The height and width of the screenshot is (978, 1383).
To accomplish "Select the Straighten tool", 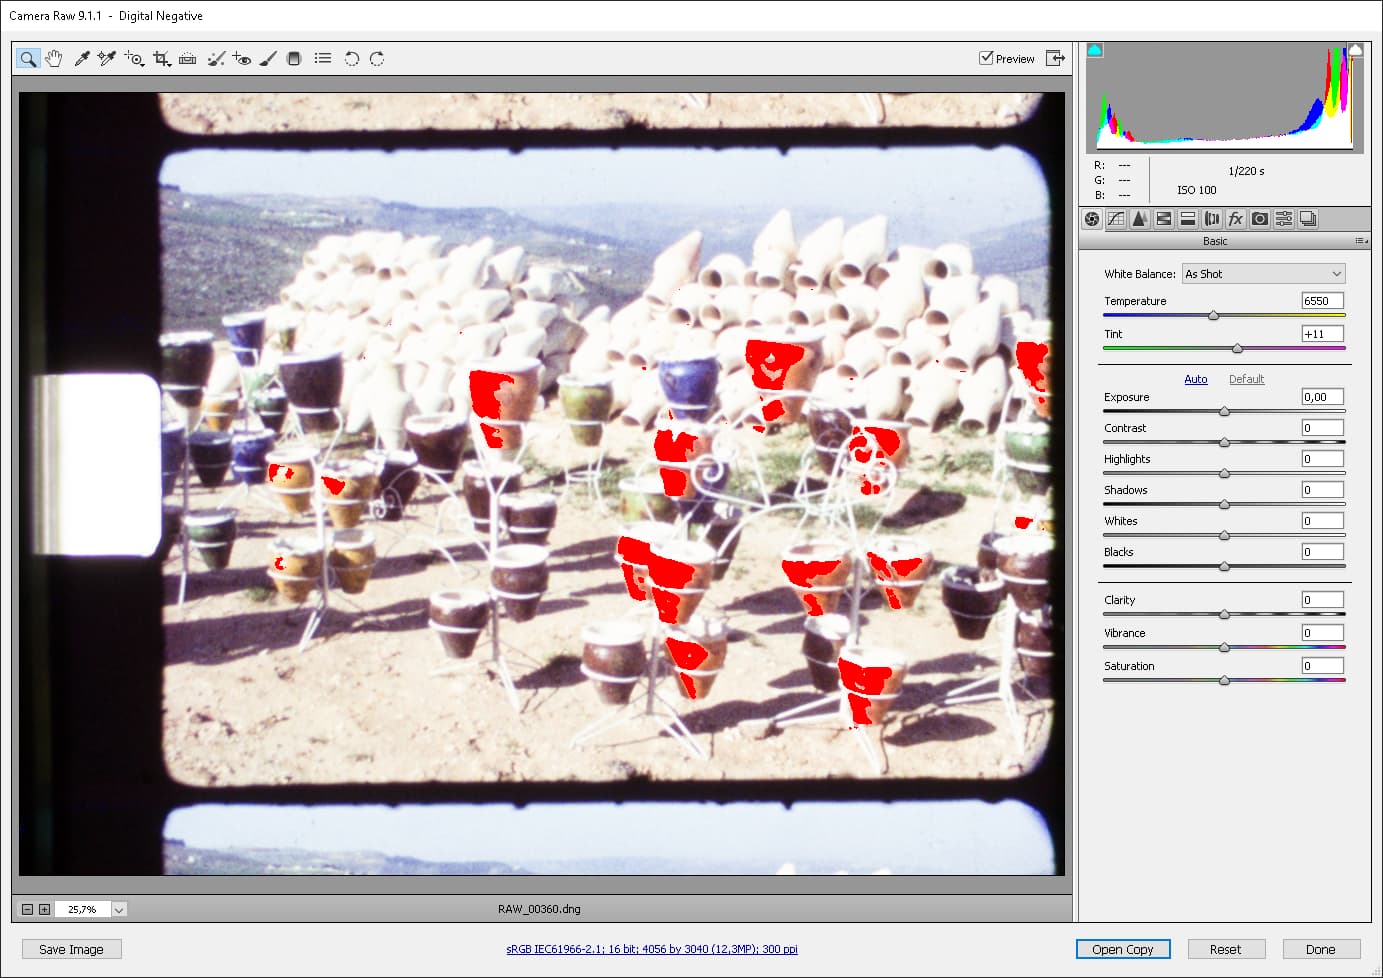I will point(188,59).
